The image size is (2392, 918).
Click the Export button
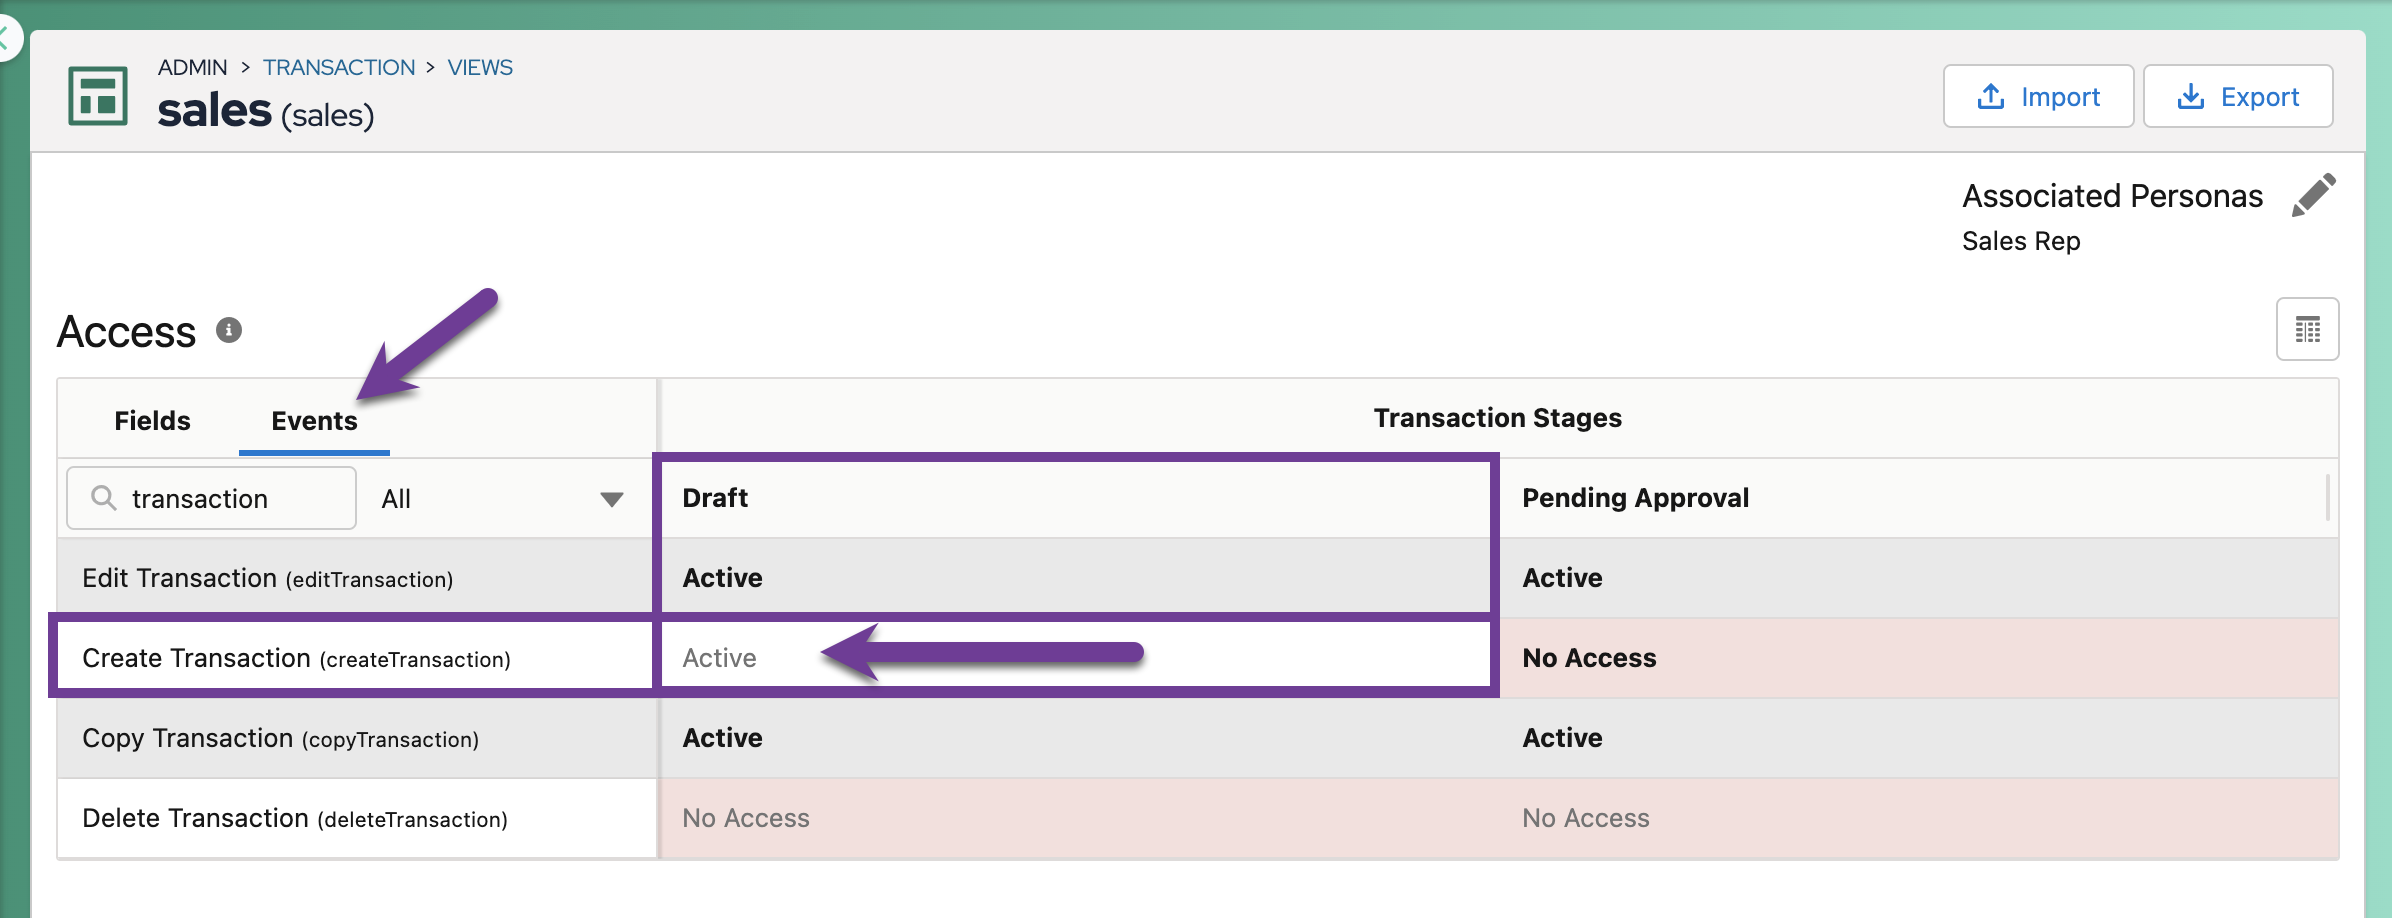(2238, 96)
